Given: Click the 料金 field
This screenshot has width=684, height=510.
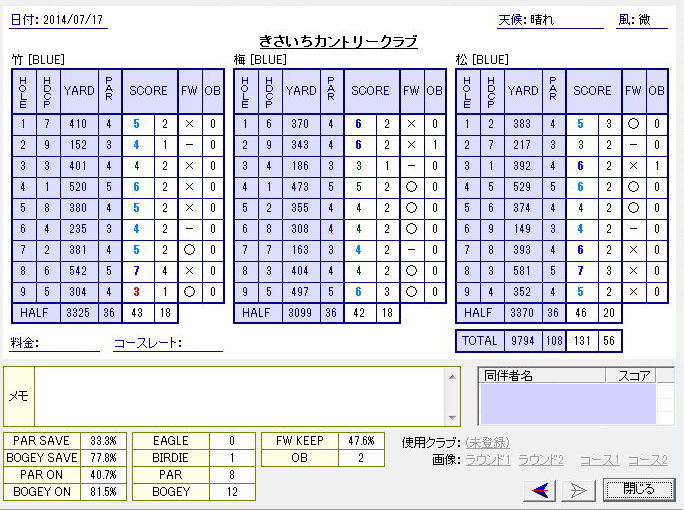Looking at the screenshot, I should [x=55, y=343].
